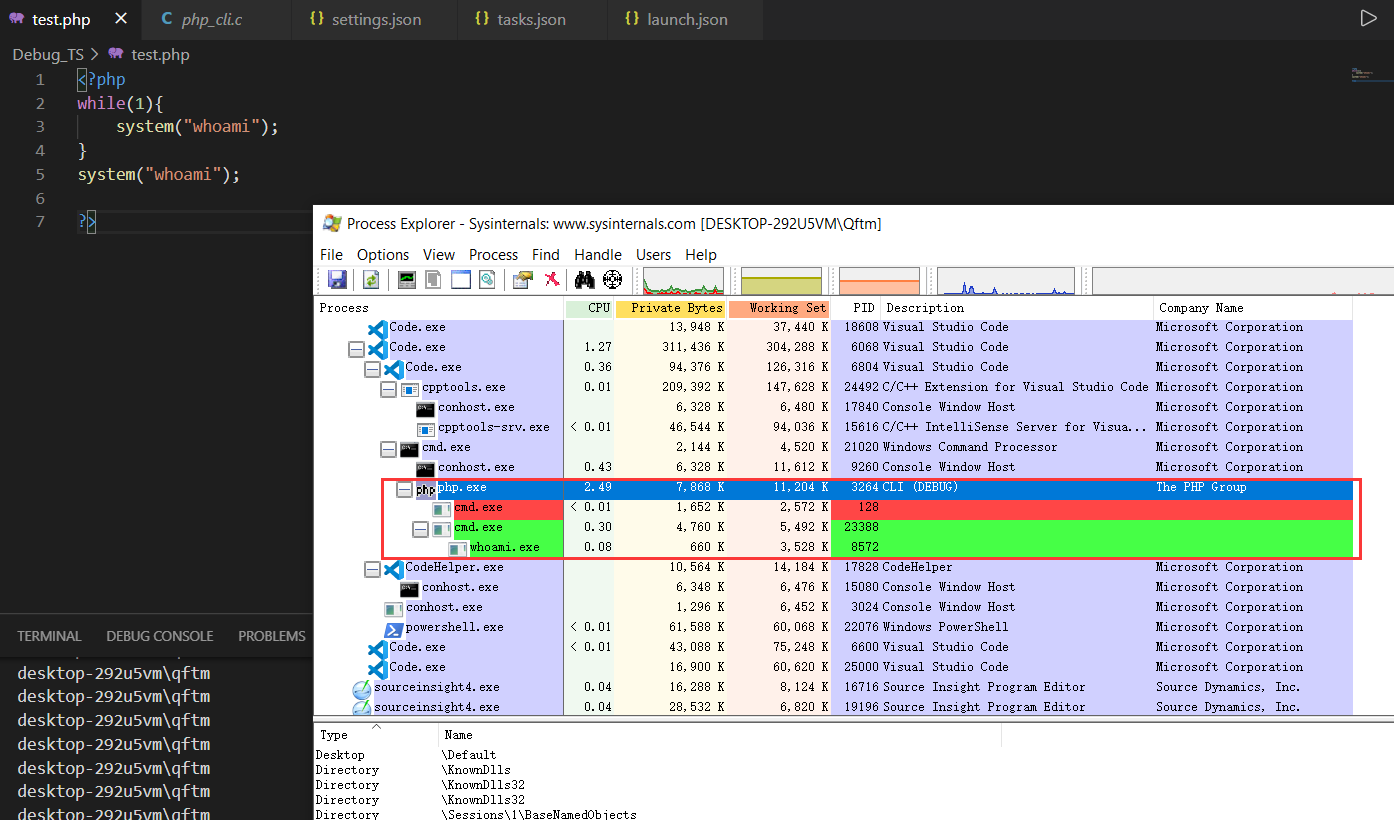Select the DEBUG CONSOLE panel tab

click(x=160, y=636)
